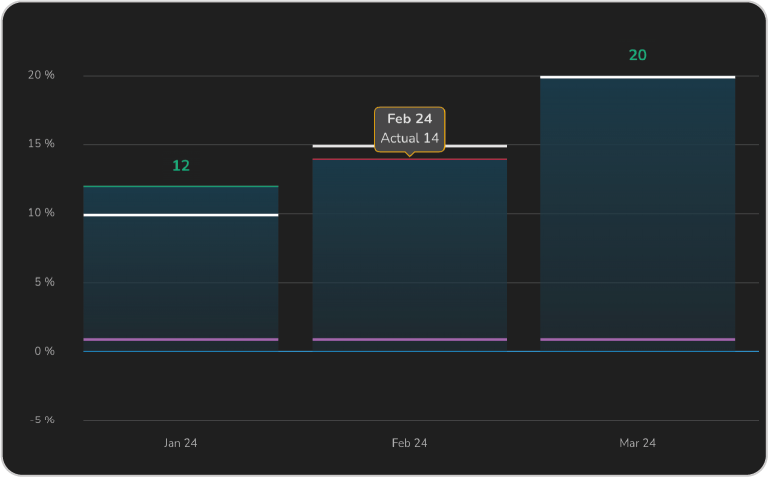The height and width of the screenshot is (477, 768).
Task: Select the purple line in the Mar 24 bar
Action: [637, 339]
